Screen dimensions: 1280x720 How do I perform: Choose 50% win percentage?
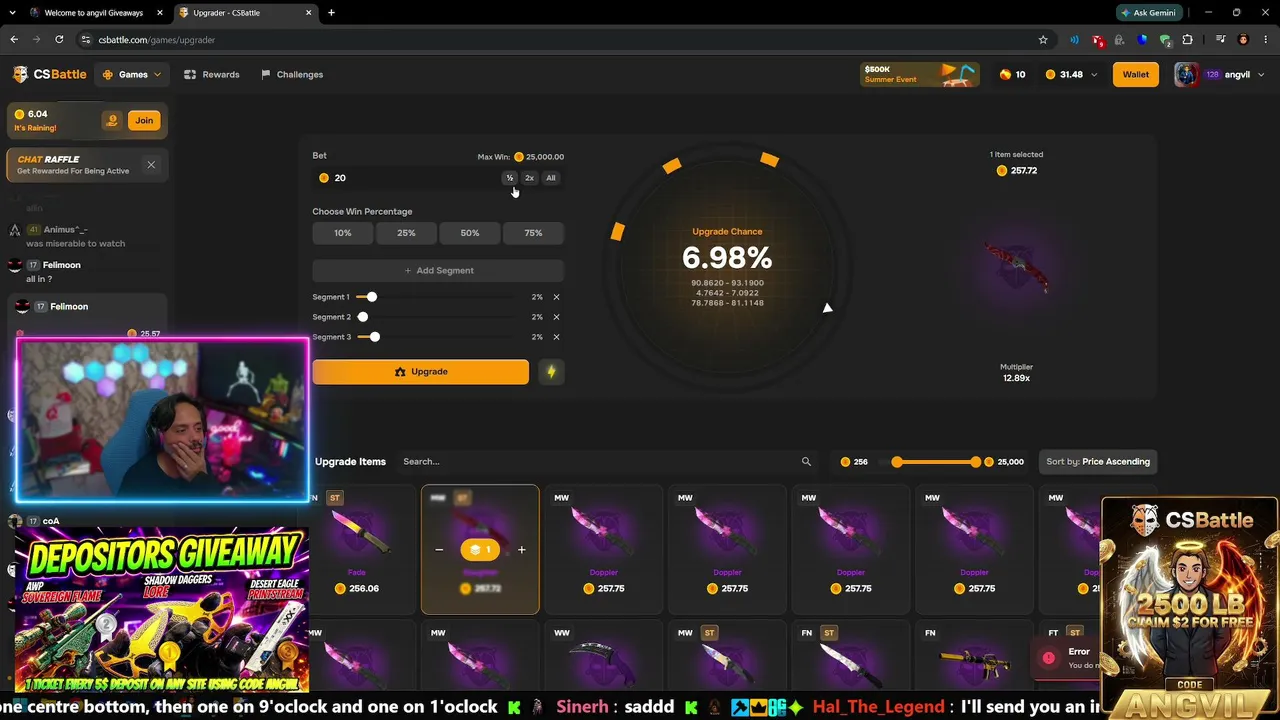[x=470, y=233]
